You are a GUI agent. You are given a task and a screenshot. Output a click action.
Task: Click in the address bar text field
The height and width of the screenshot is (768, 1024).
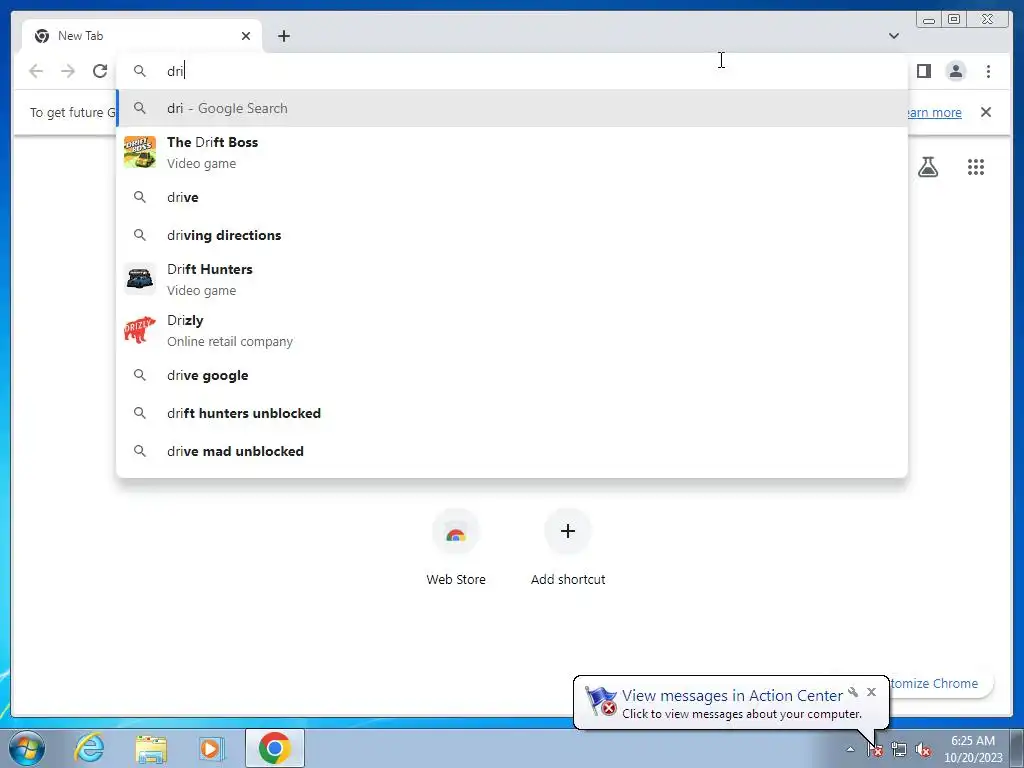coord(512,71)
